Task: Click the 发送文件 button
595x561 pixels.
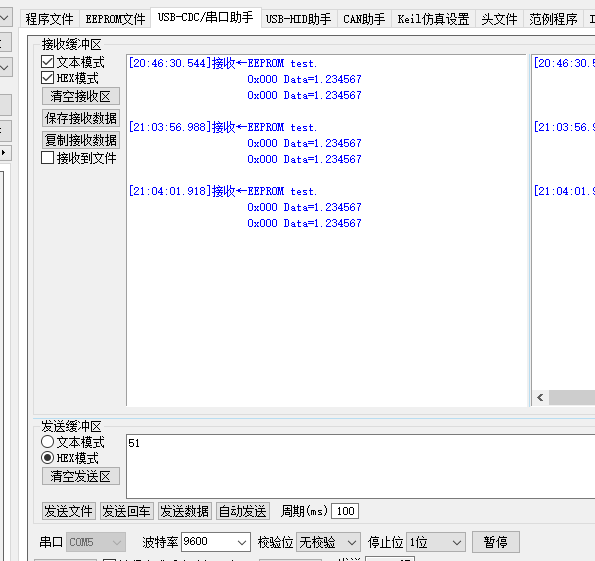Action: pyautogui.click(x=69, y=511)
